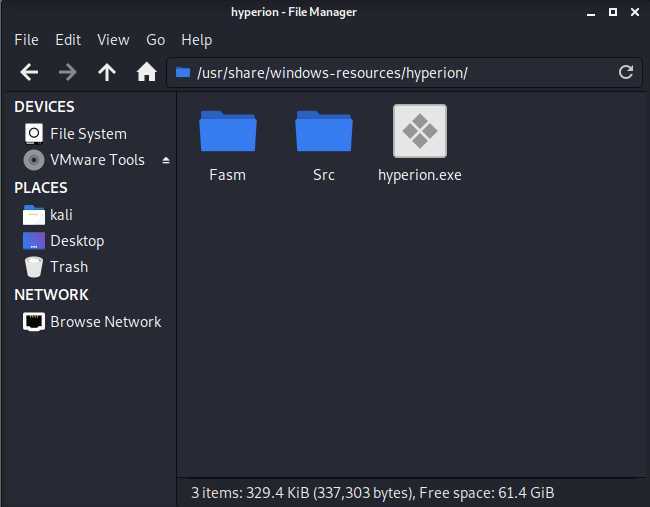Image resolution: width=650 pixels, height=507 pixels.
Task: Click the Trash bin icon
Action: coord(34,267)
